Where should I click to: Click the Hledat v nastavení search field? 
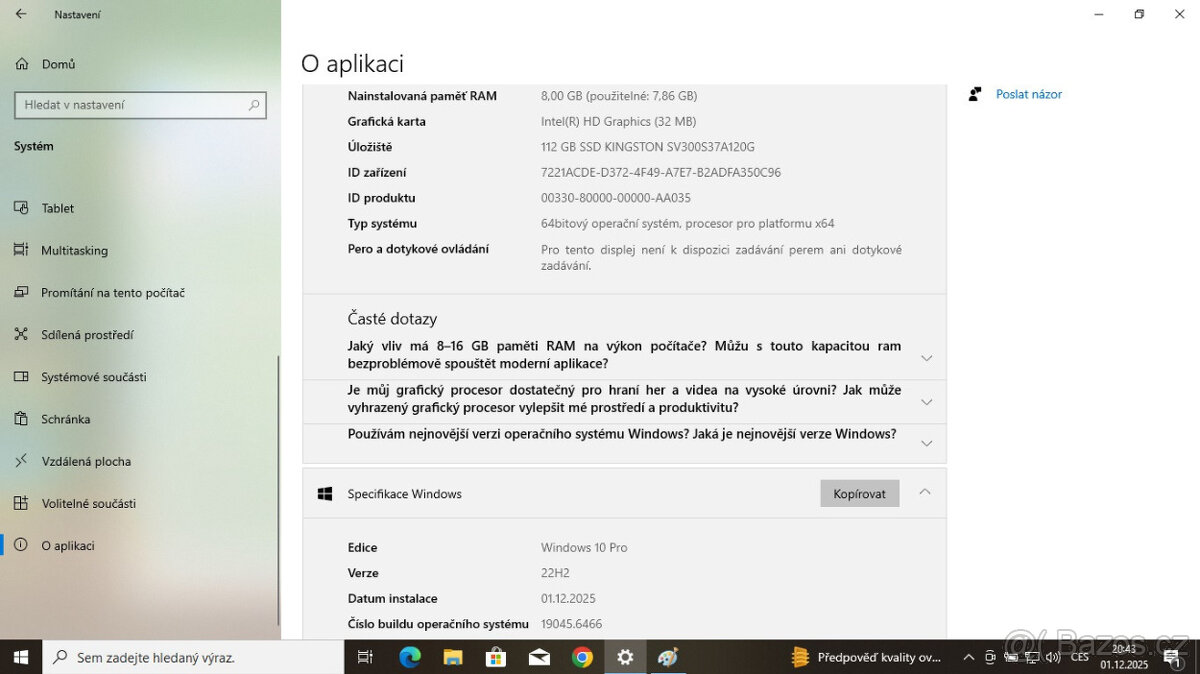[x=140, y=105]
